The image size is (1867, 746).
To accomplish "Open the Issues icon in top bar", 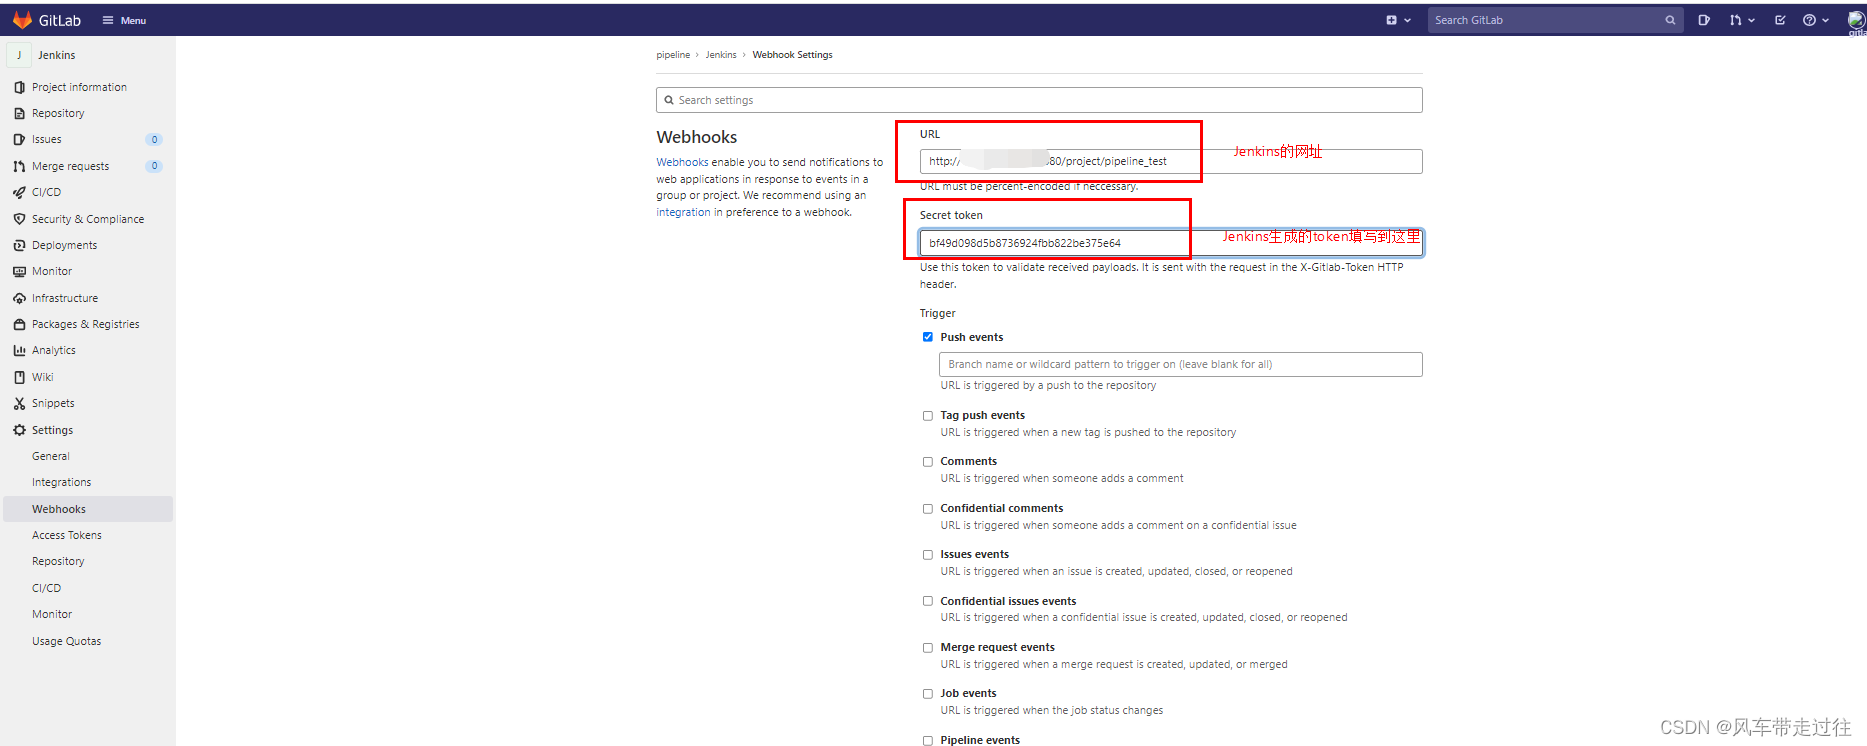I will pos(1704,20).
